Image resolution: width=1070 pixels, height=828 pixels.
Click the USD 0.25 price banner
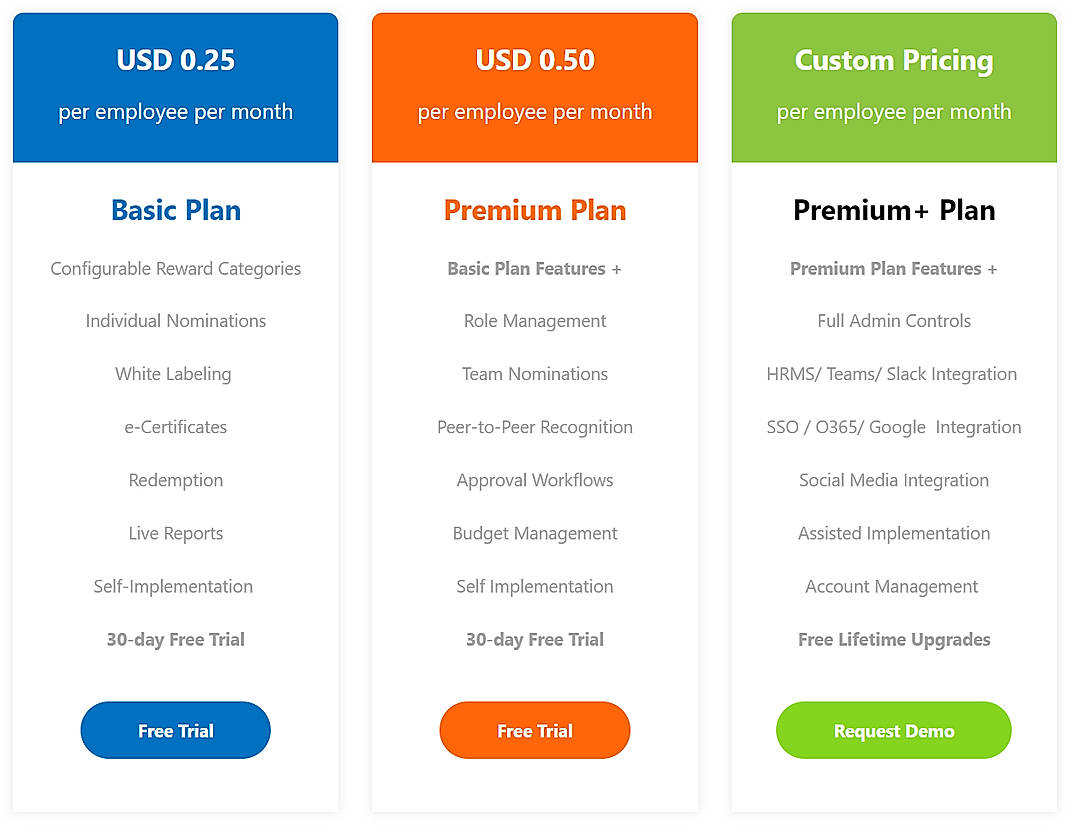(x=175, y=60)
